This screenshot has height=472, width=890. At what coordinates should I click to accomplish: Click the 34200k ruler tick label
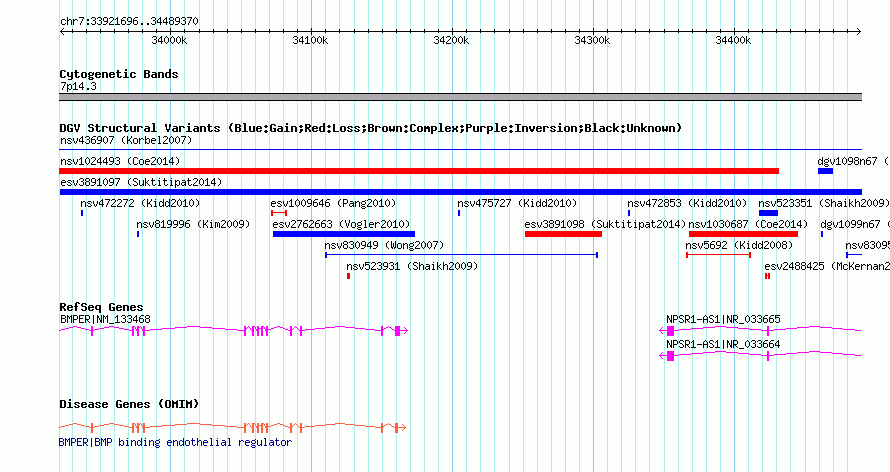[x=451, y=40]
